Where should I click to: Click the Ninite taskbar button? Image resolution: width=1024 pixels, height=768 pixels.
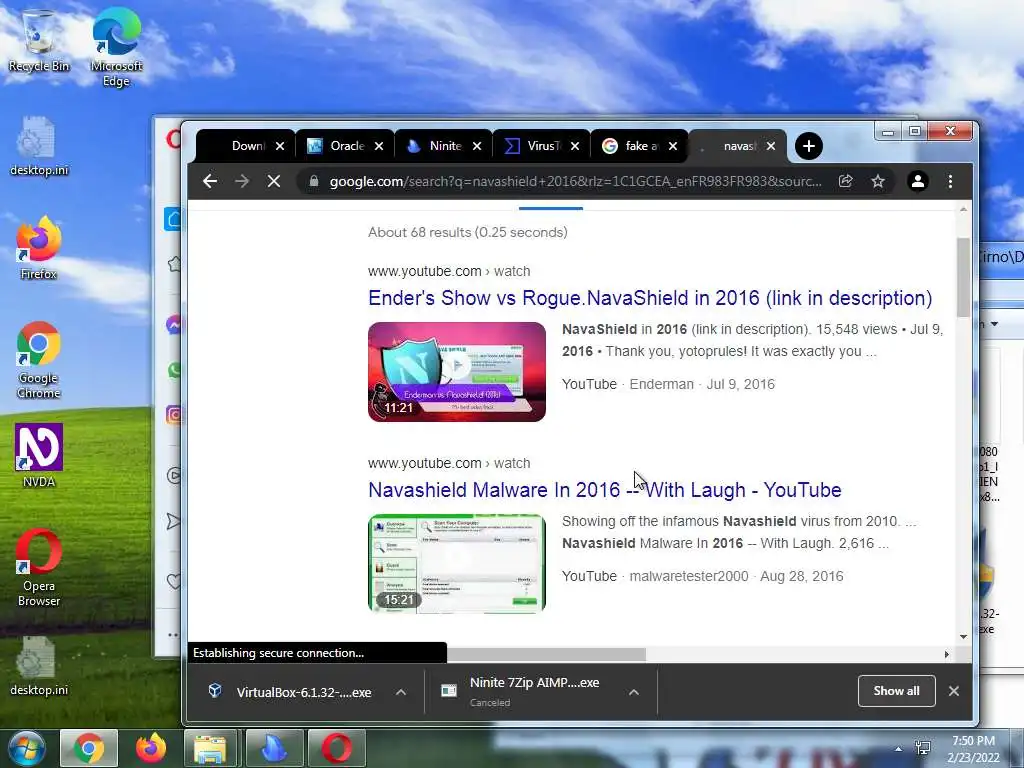(274, 748)
